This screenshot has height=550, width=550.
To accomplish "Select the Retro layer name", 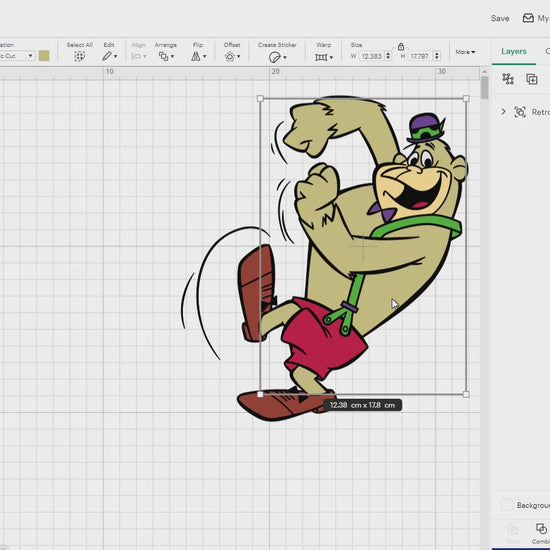I will click(541, 112).
